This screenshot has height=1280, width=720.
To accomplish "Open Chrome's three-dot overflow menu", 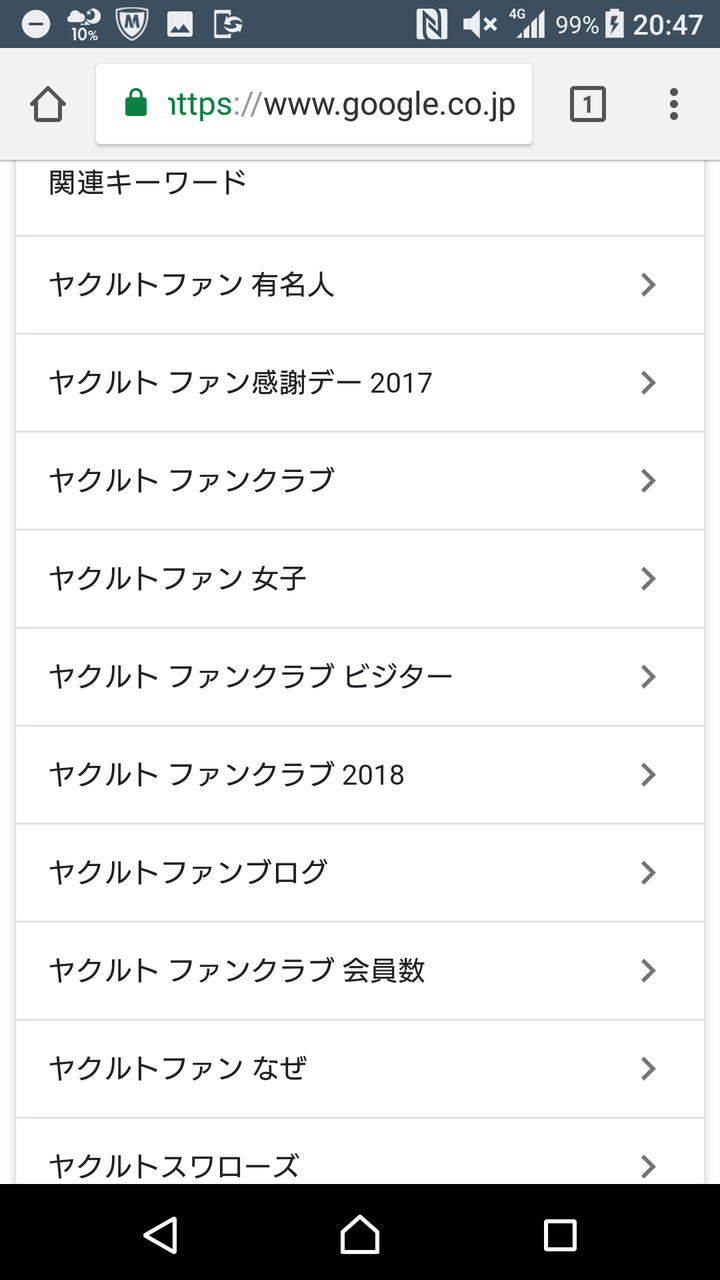I will (673, 104).
